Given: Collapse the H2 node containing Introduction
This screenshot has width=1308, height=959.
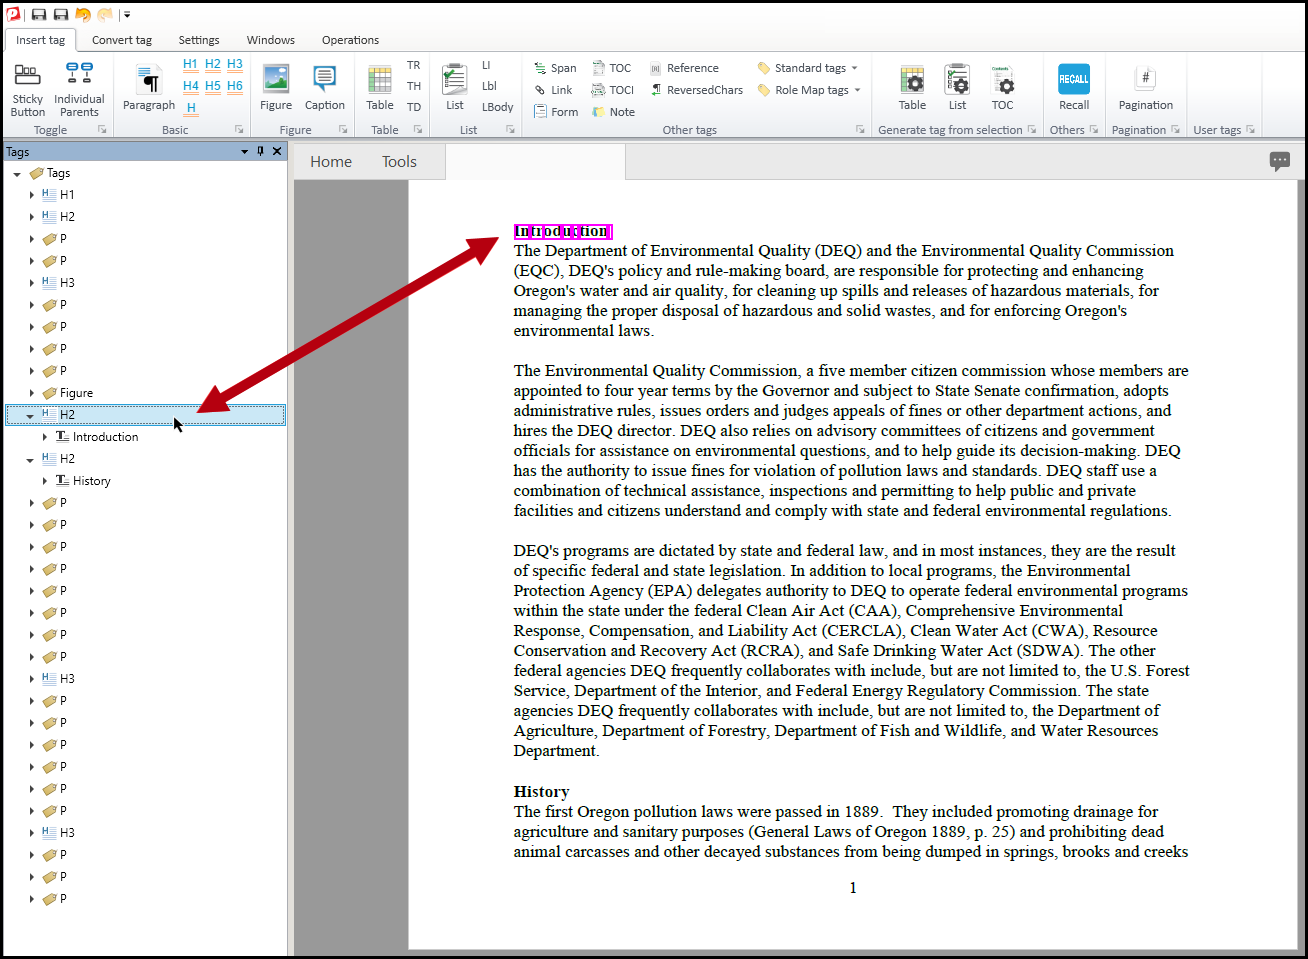Looking at the screenshot, I should coord(30,415).
